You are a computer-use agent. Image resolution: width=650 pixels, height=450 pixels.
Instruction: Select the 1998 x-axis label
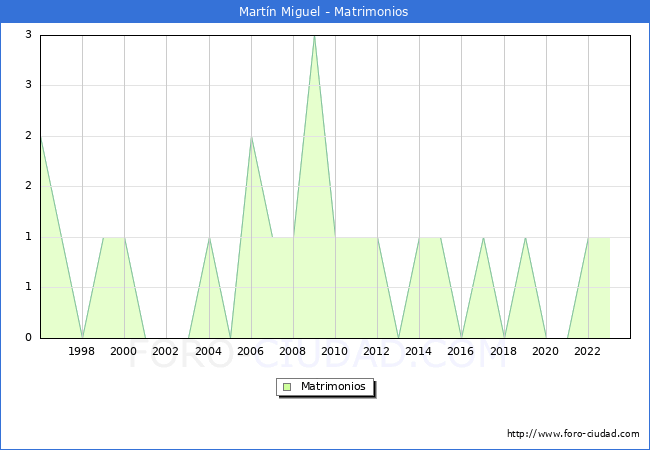[82, 351]
